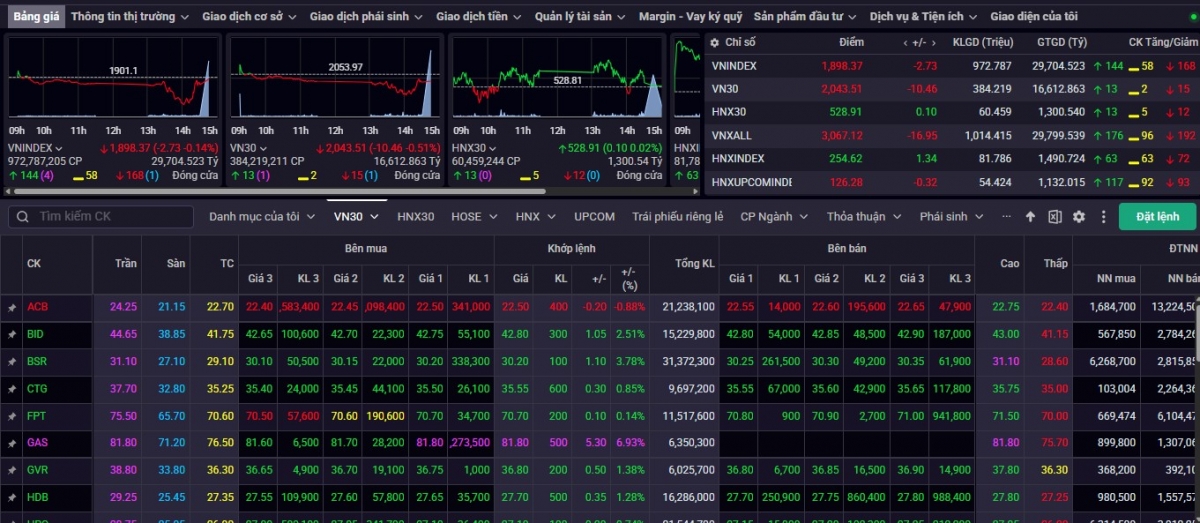Open price board settings gear
Image resolution: width=1200 pixels, height=523 pixels.
[x=1079, y=216]
